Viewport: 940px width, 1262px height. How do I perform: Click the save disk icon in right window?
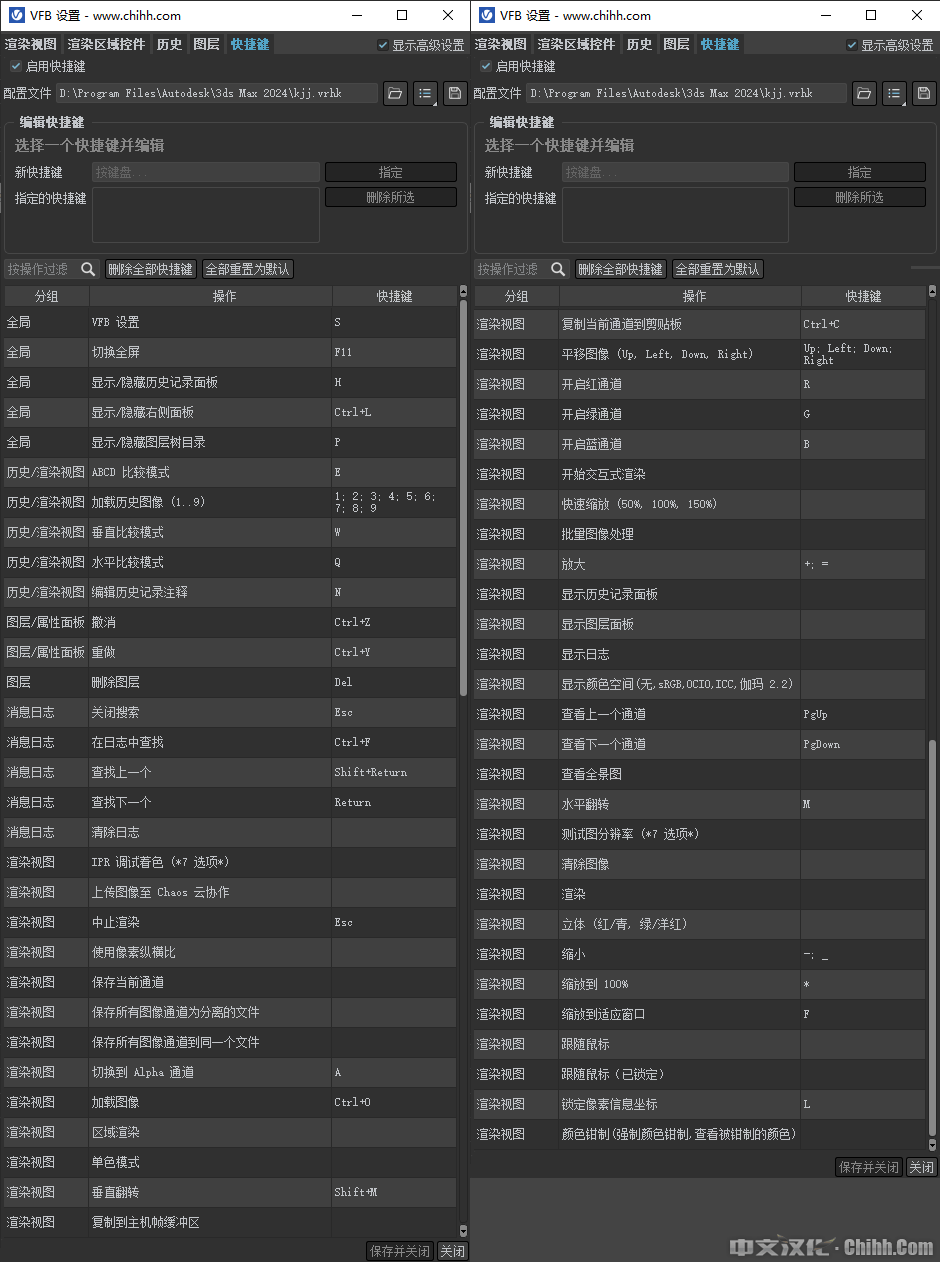(924, 93)
